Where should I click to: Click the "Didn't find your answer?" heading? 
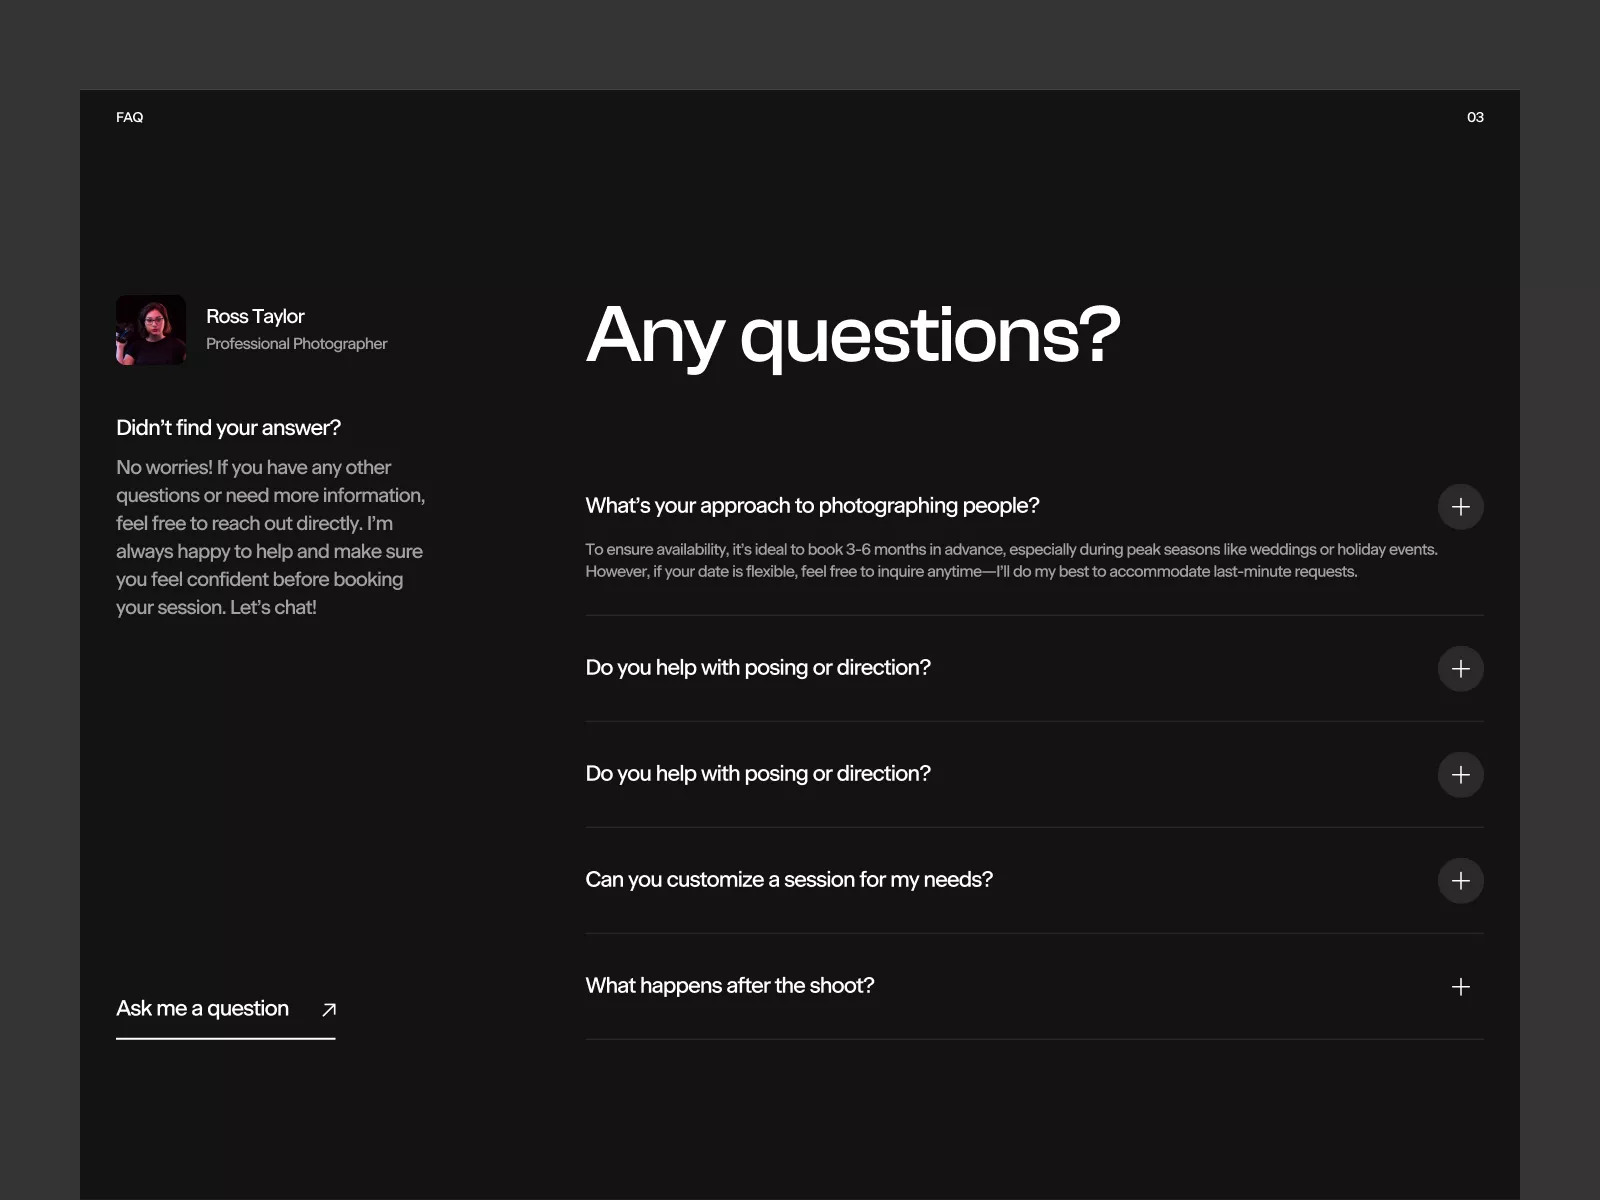pyautogui.click(x=228, y=428)
